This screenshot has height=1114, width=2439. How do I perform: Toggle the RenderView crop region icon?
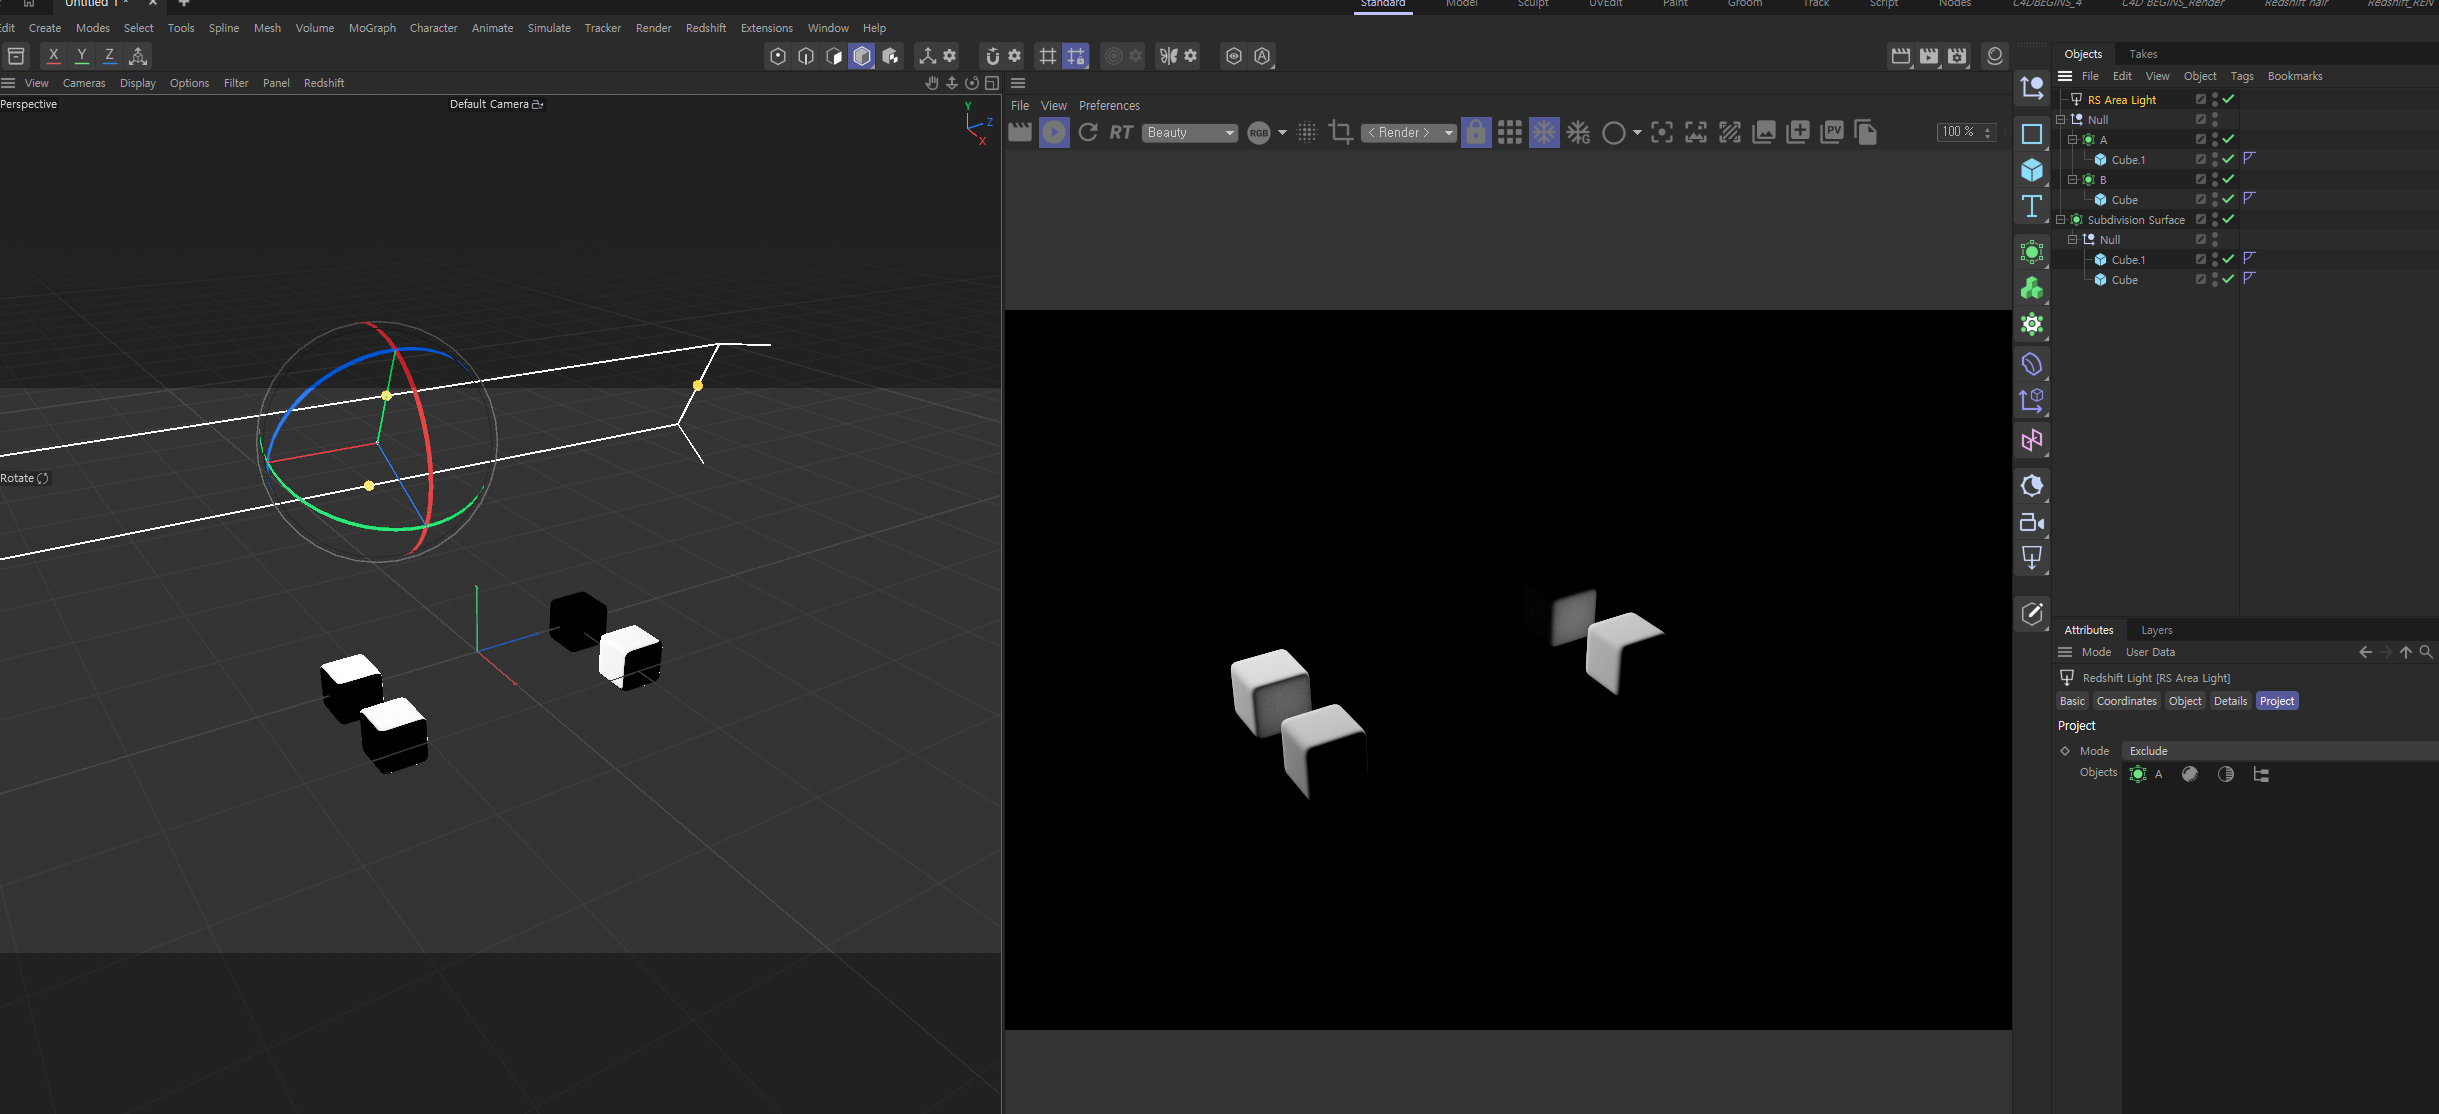(1340, 132)
